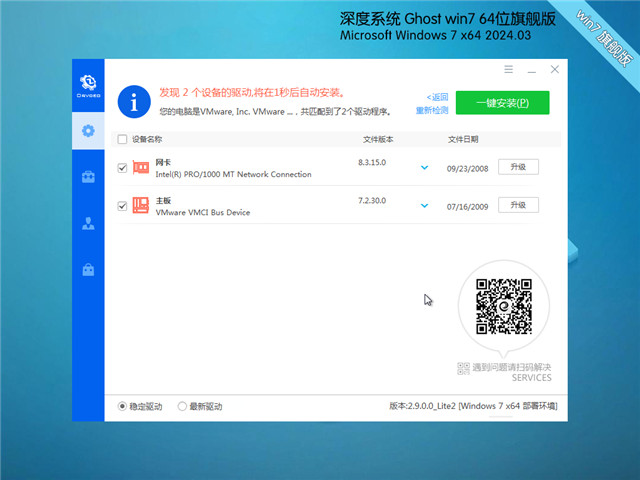Uncheck the 主板 driver checkbox
The width and height of the screenshot is (640, 480).
click(x=122, y=206)
